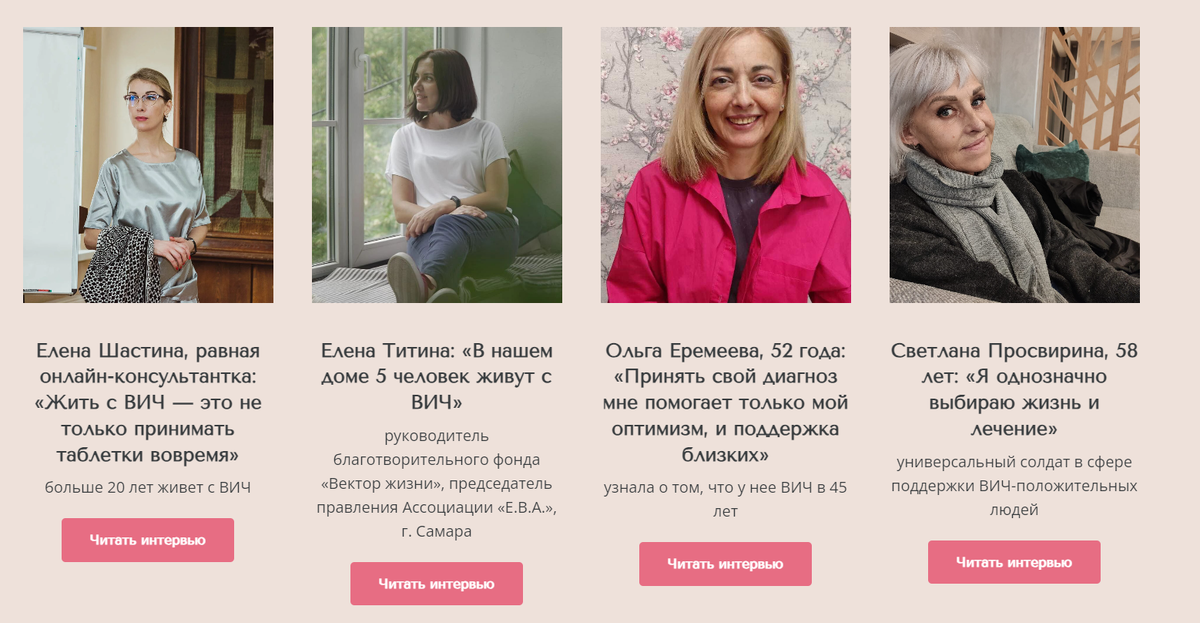
Task: Click 'Читать интервью' under Ольга Еремеева
Action: tap(726, 564)
